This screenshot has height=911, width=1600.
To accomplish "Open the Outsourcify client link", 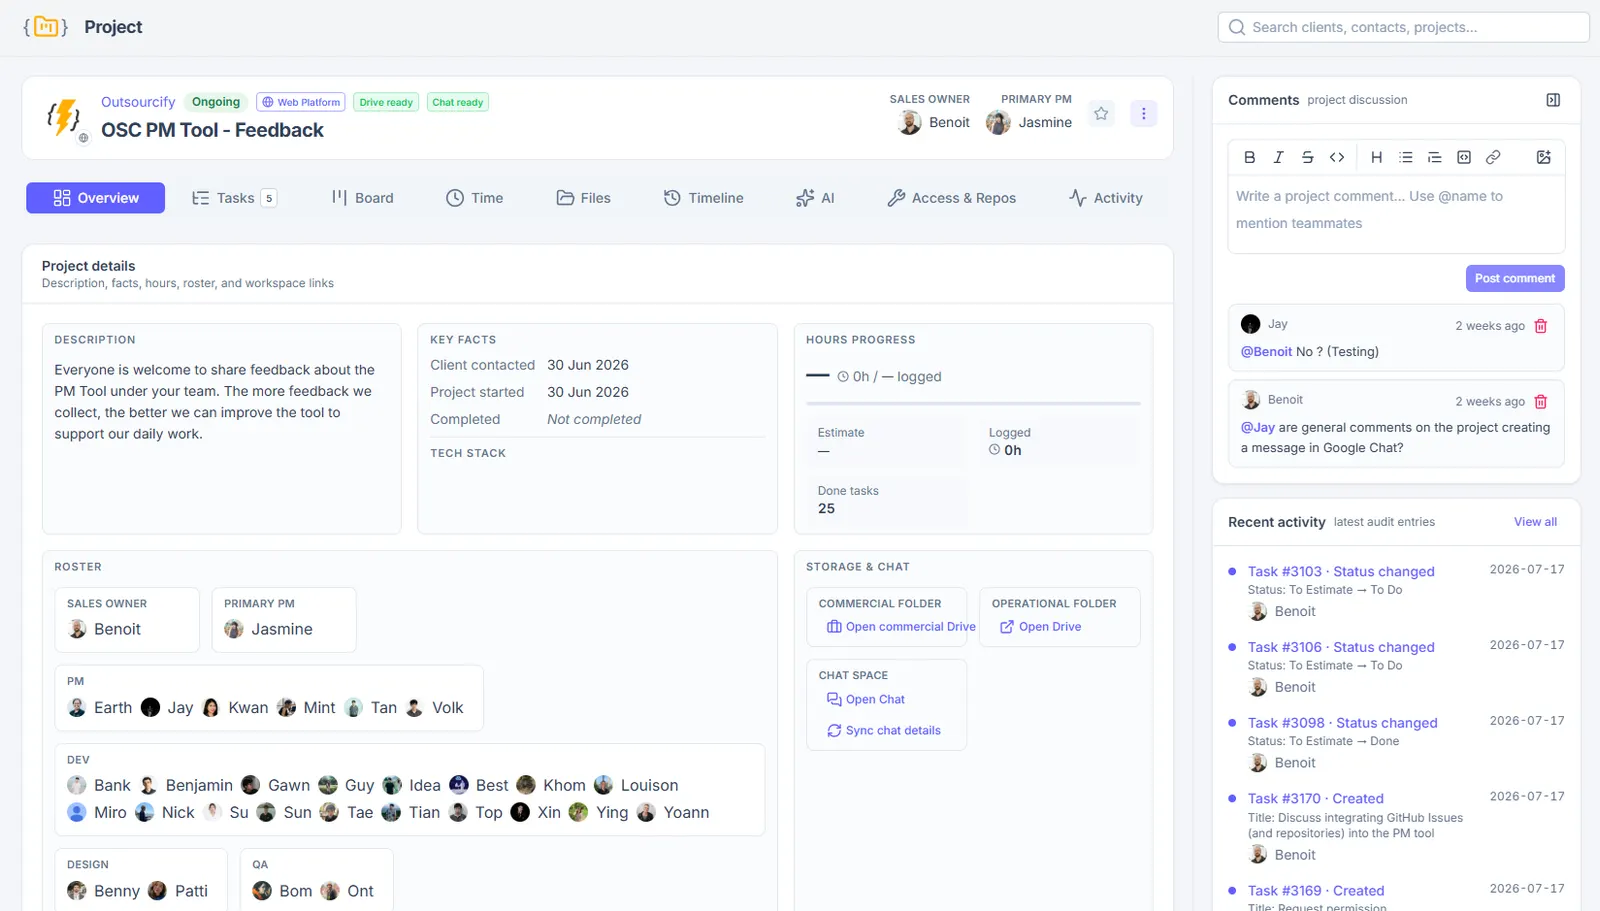I will [x=138, y=102].
